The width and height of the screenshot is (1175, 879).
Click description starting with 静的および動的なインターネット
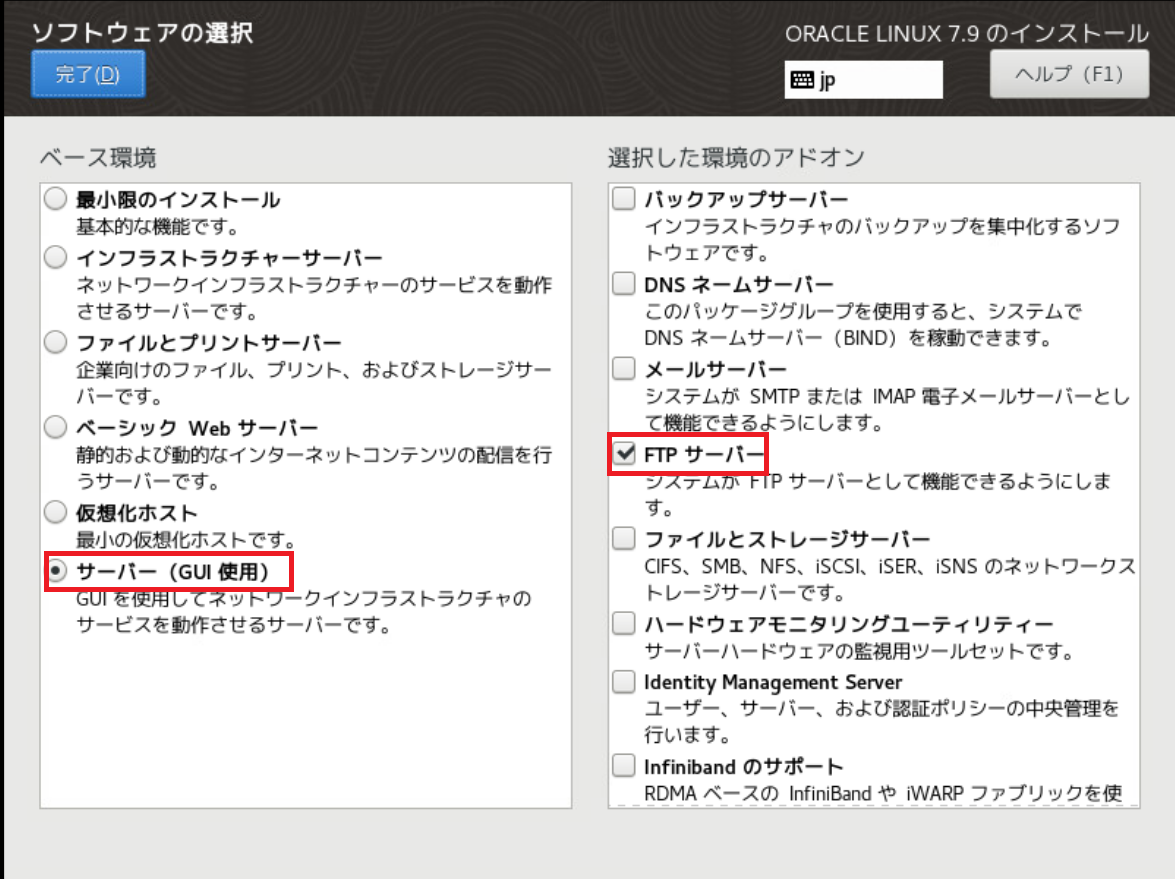(314, 468)
